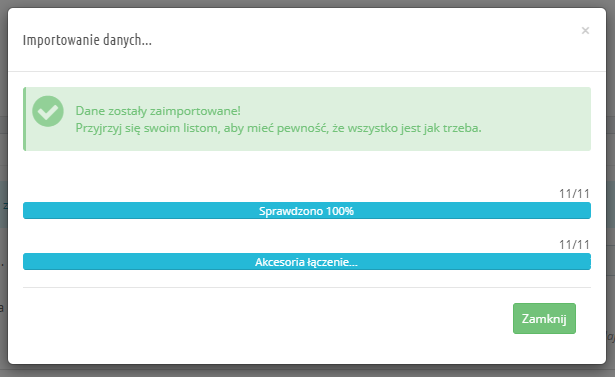This screenshot has height=377, width=615.
Task: Click the Importowanie danych dialog title
Action: (x=87, y=40)
